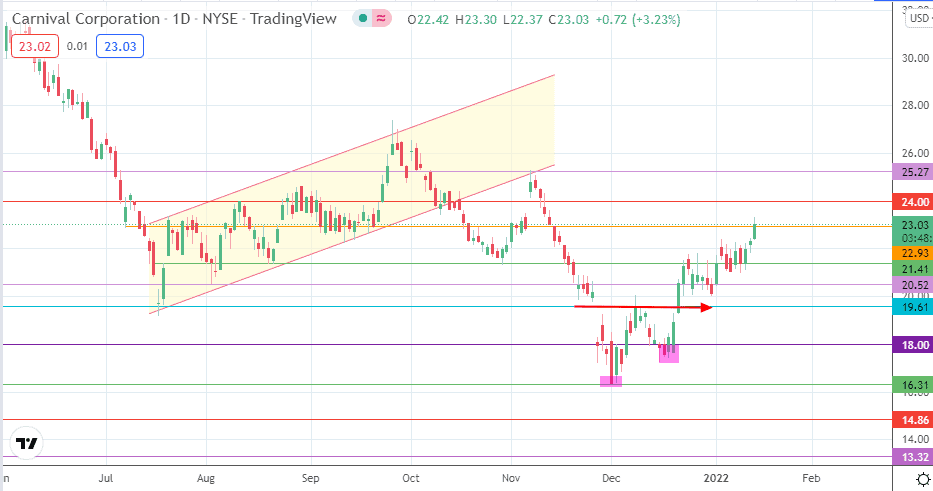Click the 25.27 purple price label
Viewport: 933px width, 491px height.
(913, 172)
